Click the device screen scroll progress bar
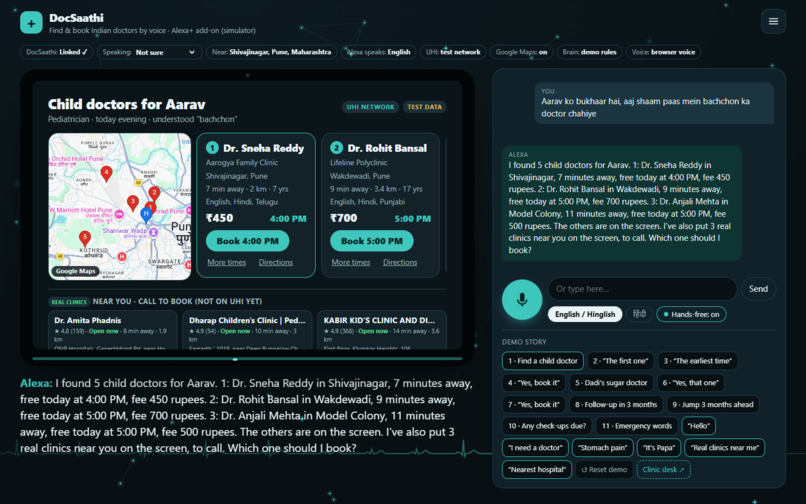Image resolution: width=806 pixels, height=504 pixels. (247, 359)
